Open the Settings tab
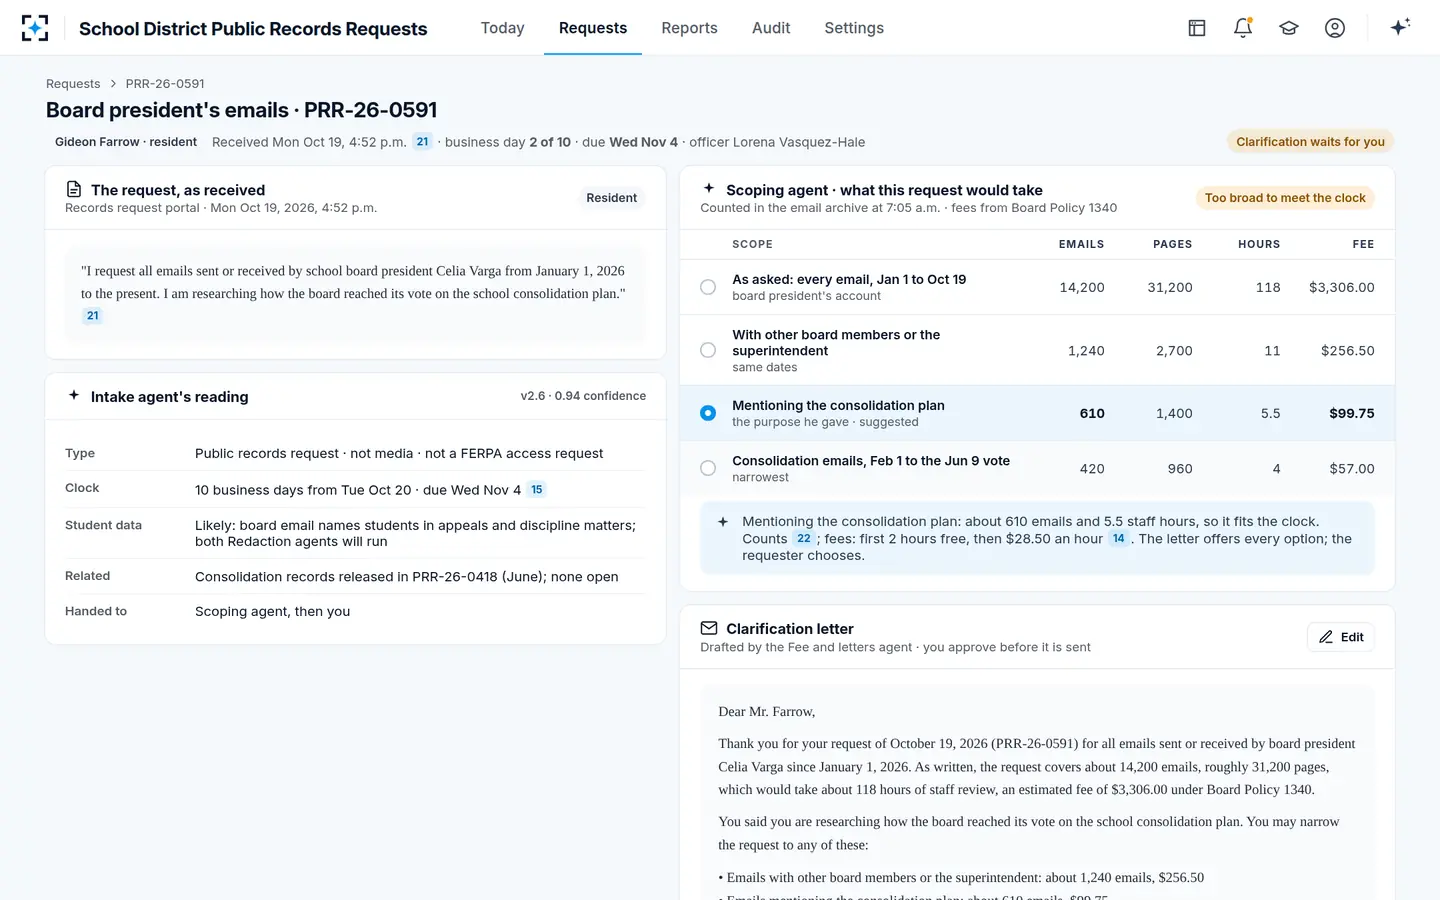Viewport: 1440px width, 900px height. 854,28
